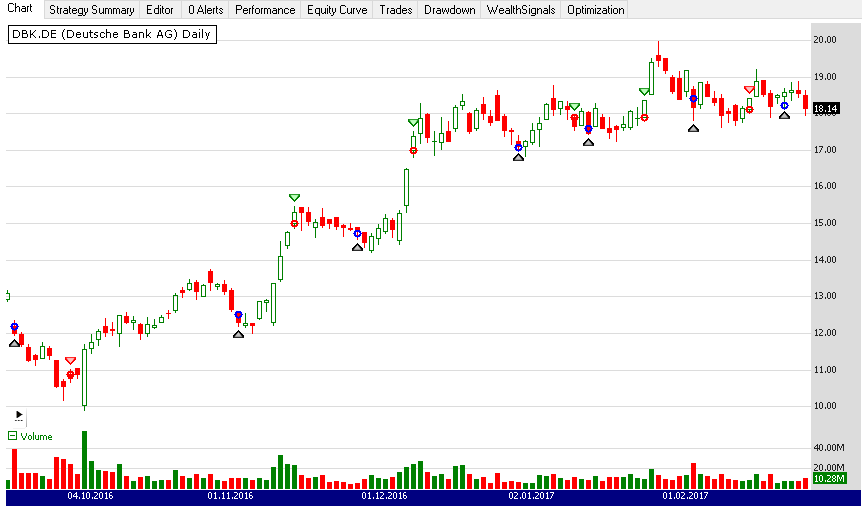Screen dimensions: 862x506
Task: Collapse the Volume pane
Action: (x=13, y=436)
